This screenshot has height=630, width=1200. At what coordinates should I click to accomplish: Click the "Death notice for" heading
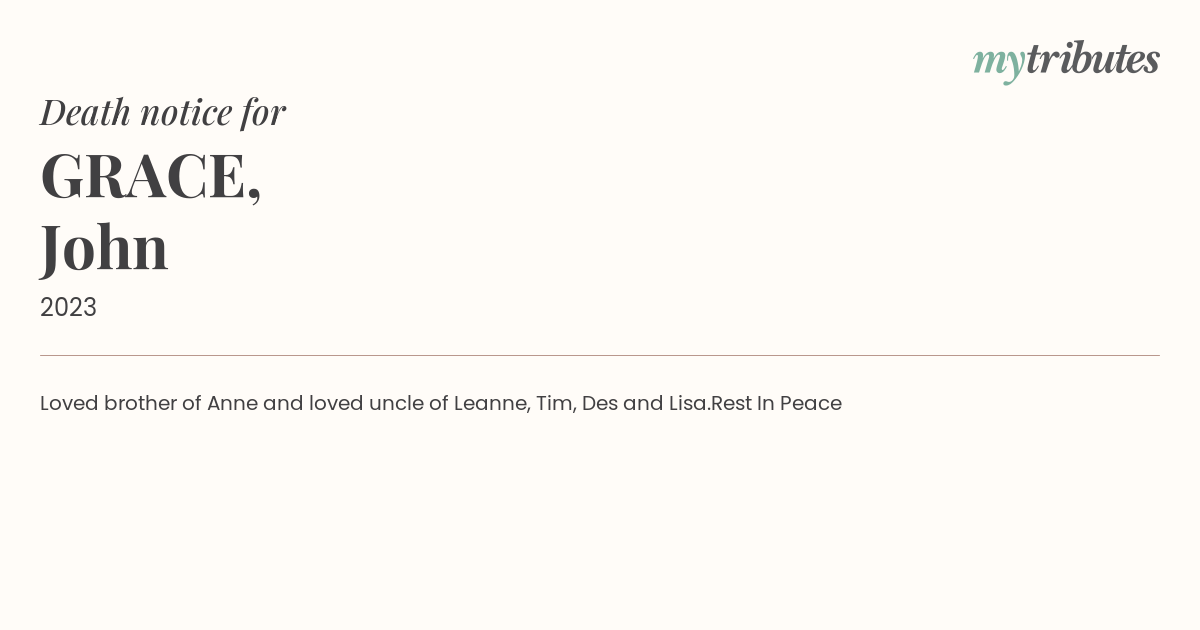(x=163, y=113)
